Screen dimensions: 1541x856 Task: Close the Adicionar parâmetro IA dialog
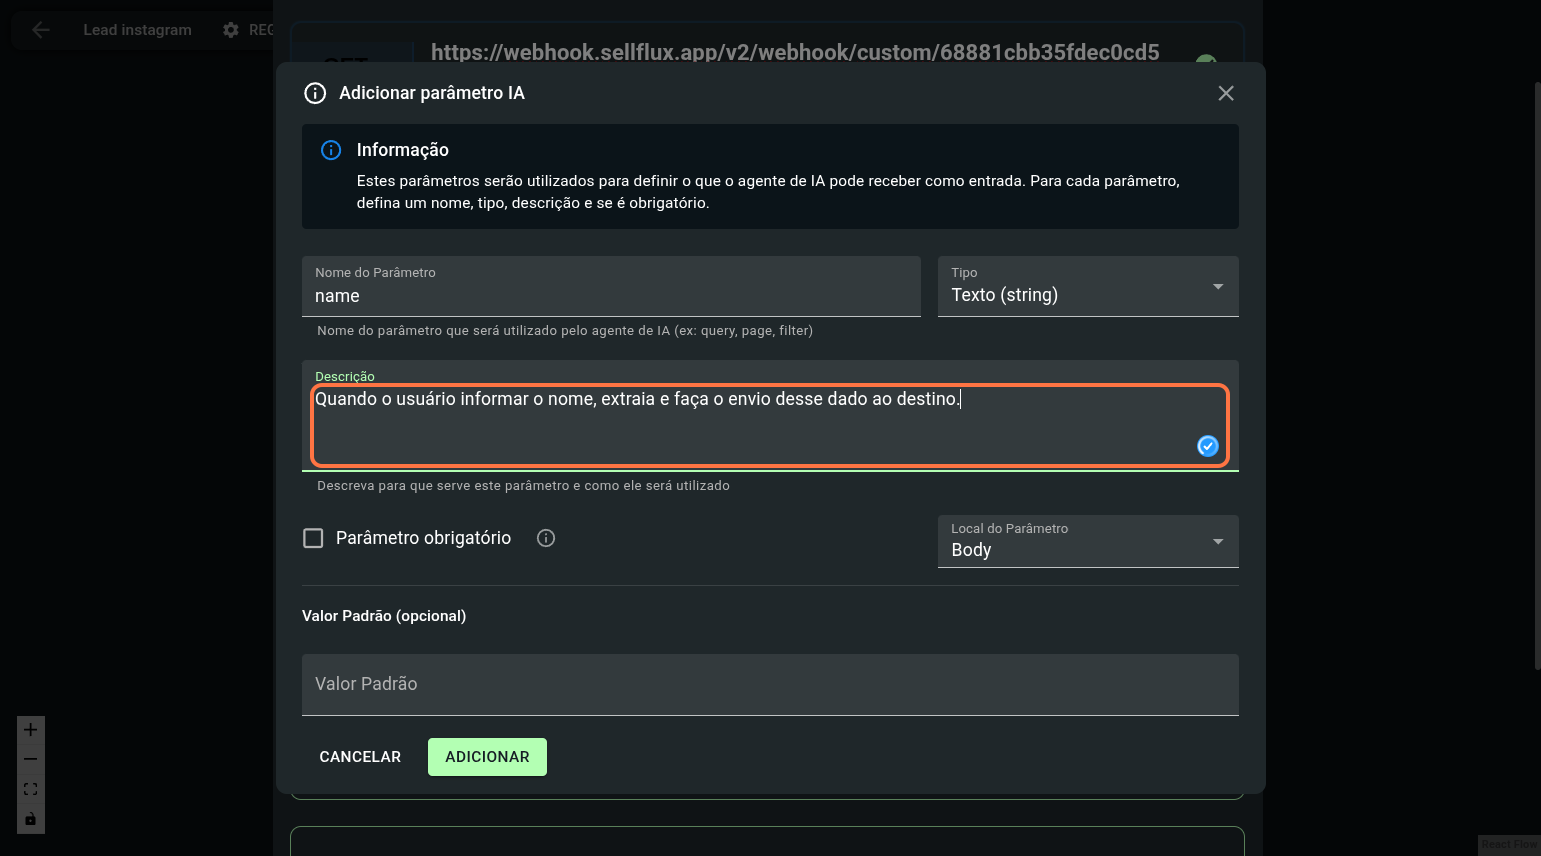(1225, 93)
